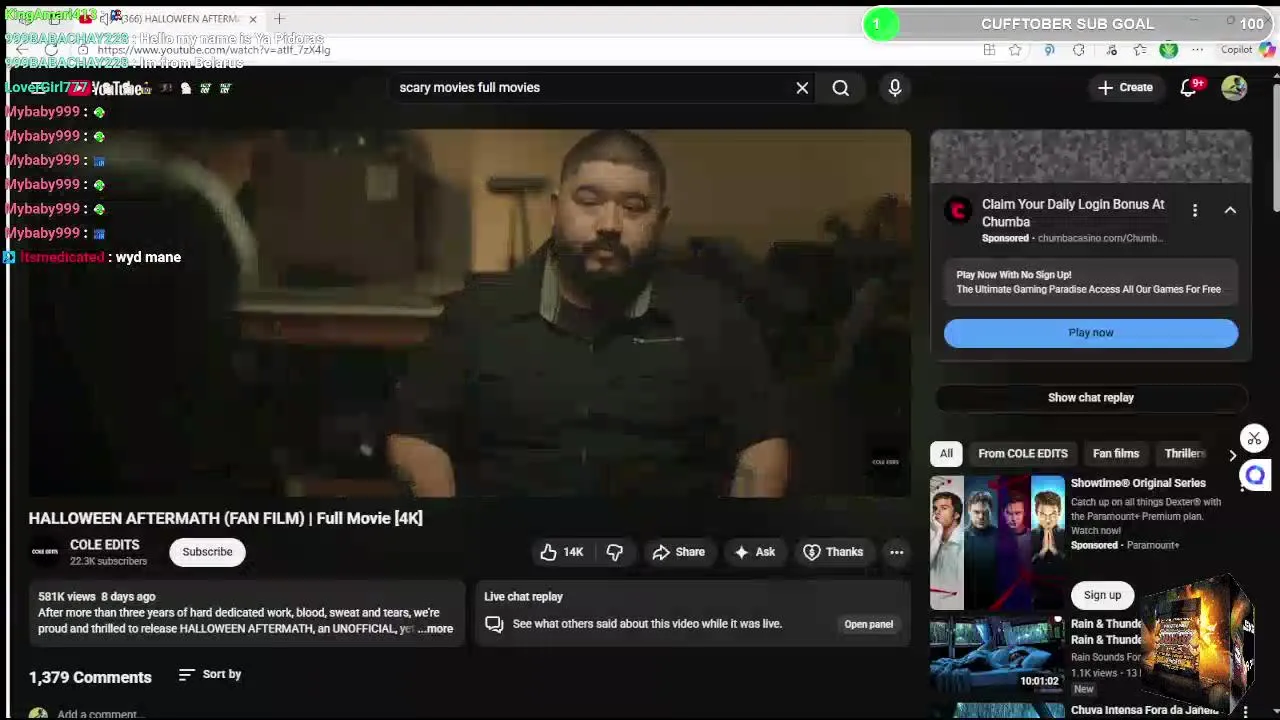
Task: Dislike the video with thumbs down
Action: pyautogui.click(x=614, y=552)
